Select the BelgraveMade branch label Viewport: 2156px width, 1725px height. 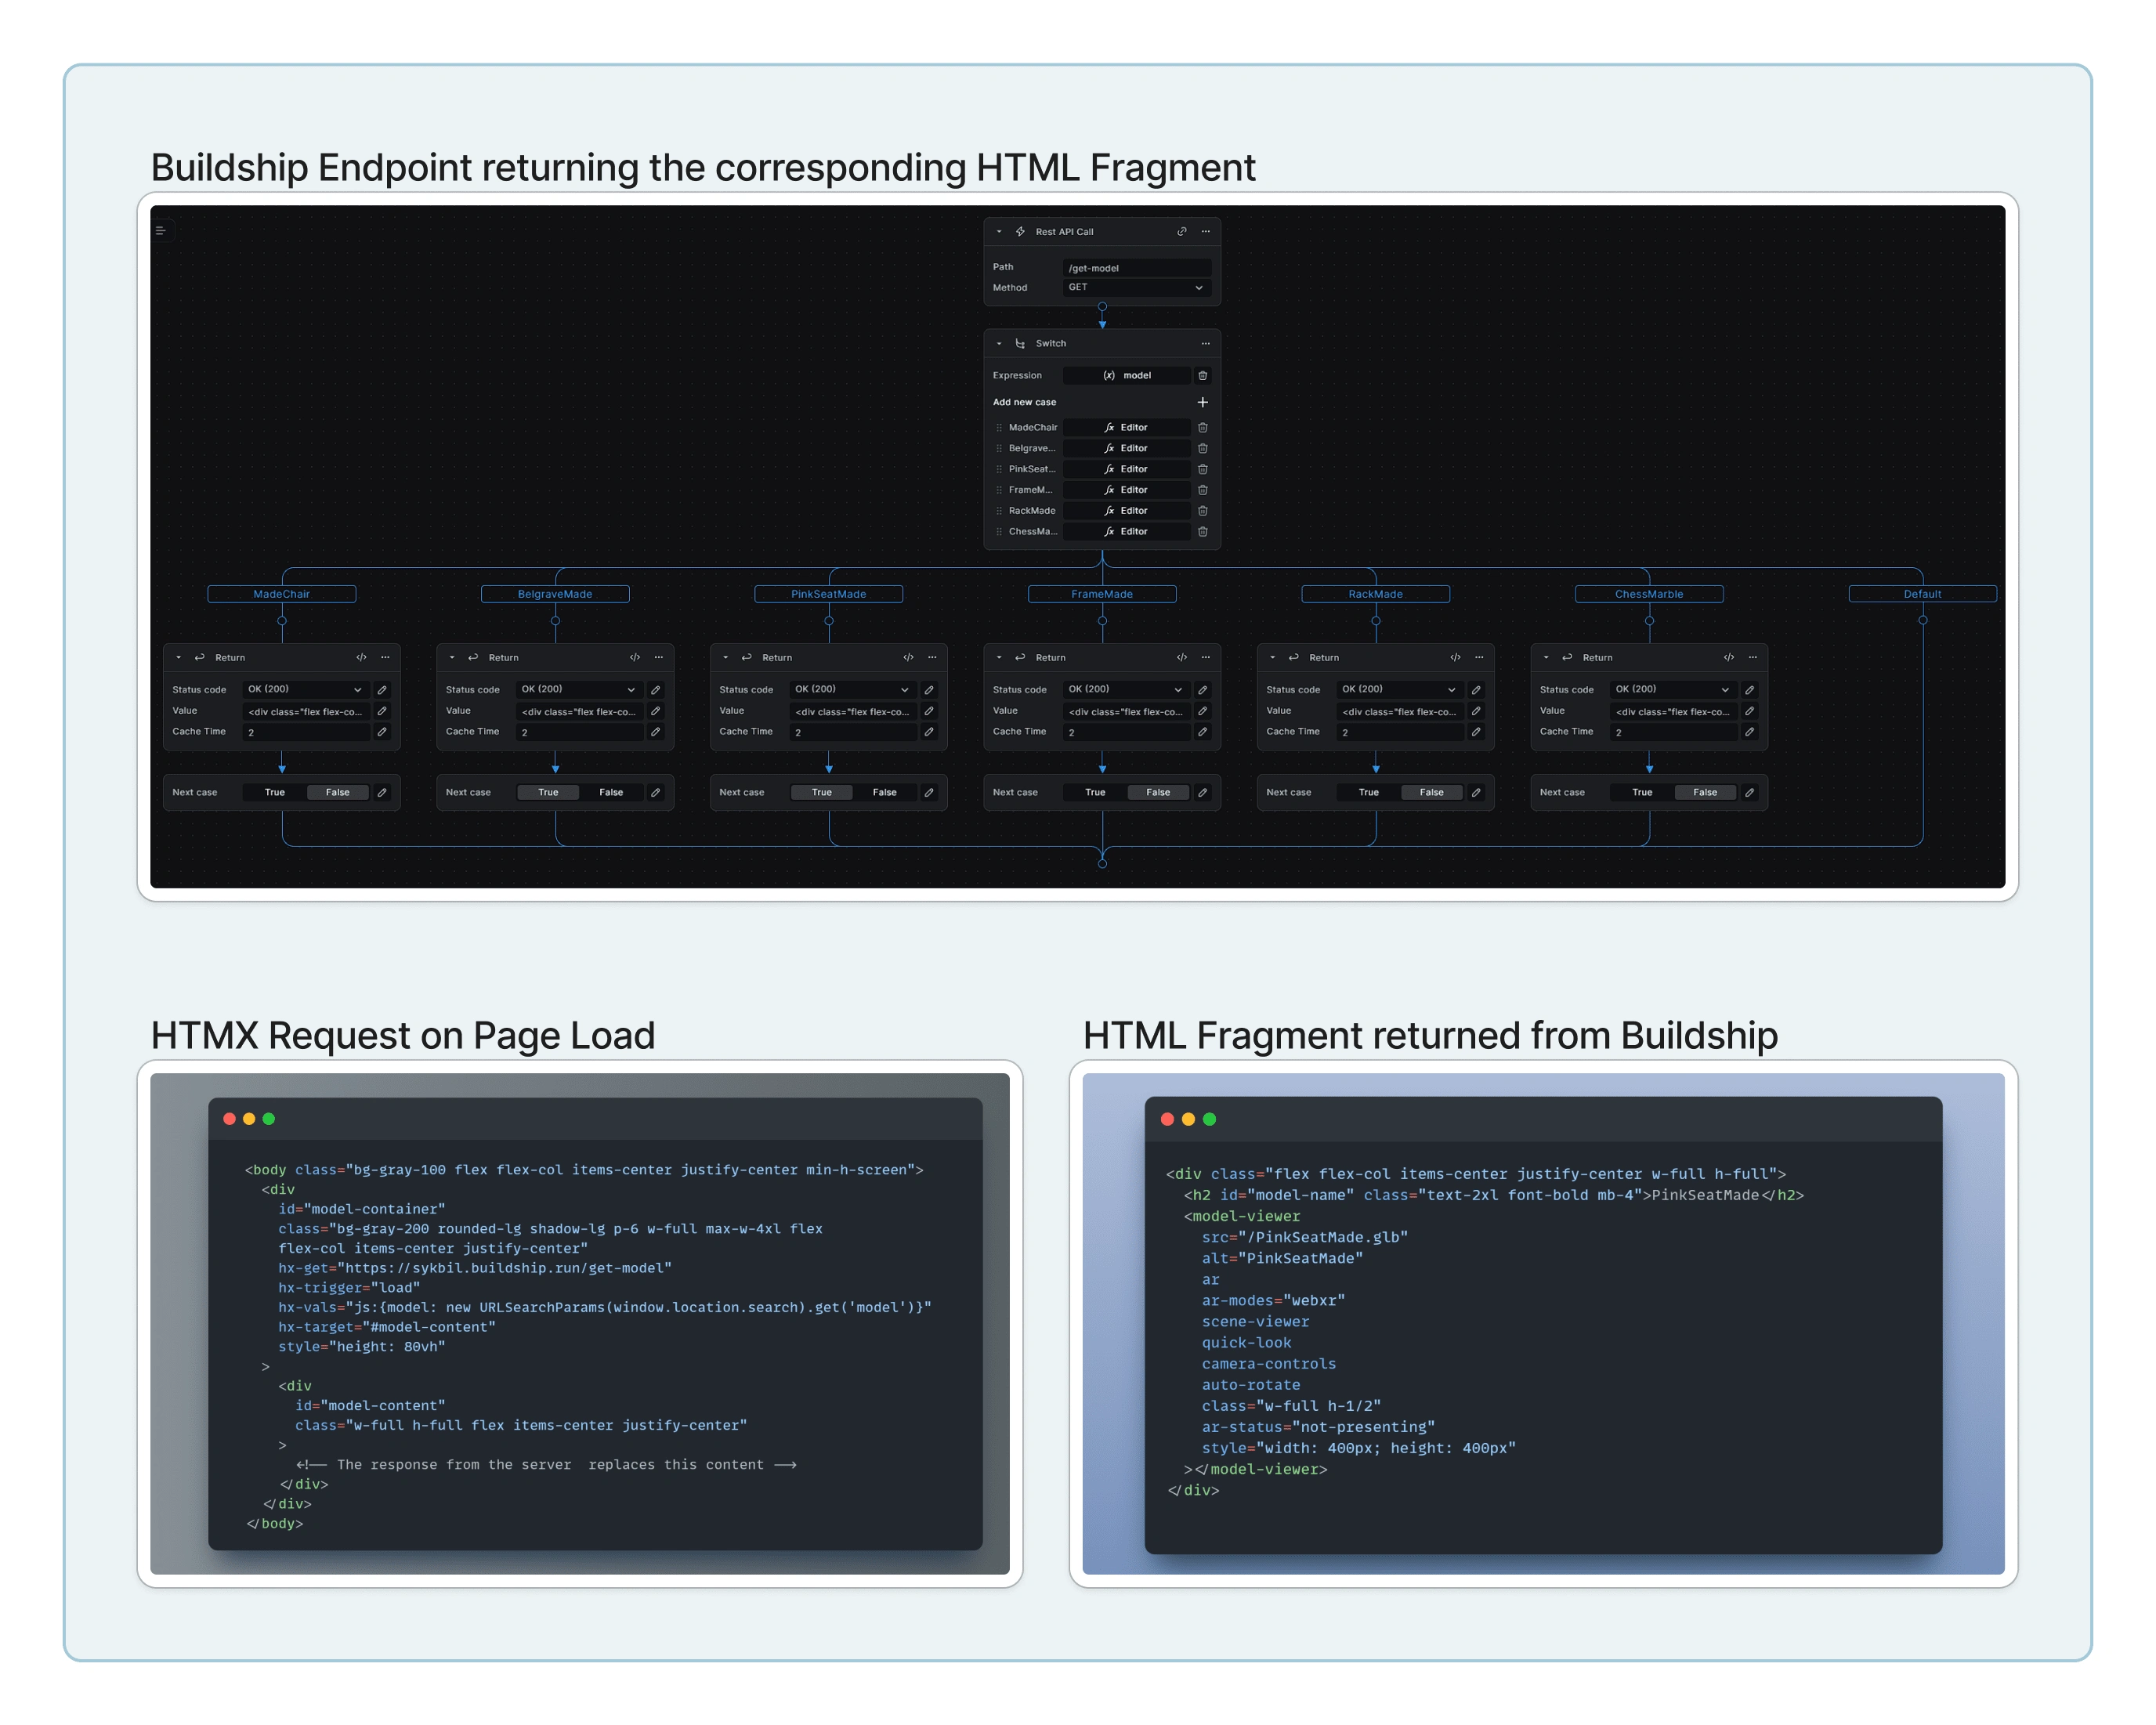[555, 594]
